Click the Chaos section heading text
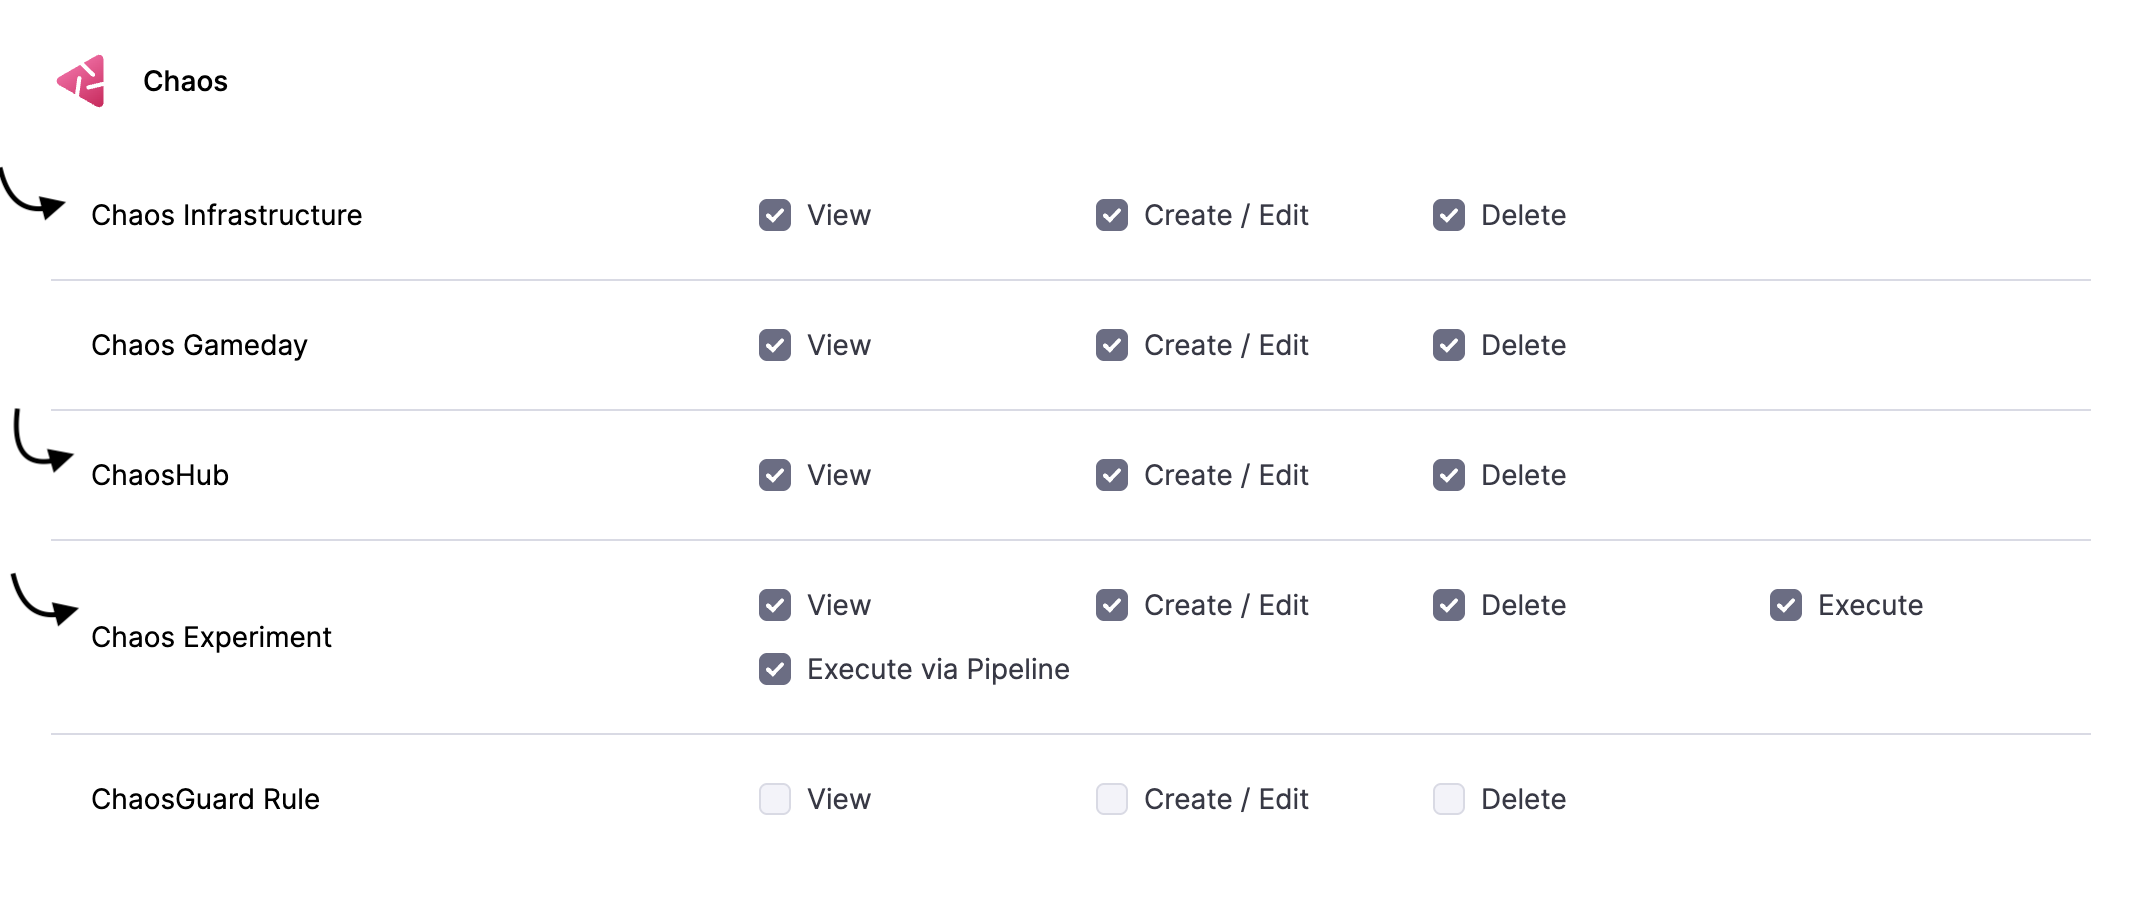The height and width of the screenshot is (907, 2135). (185, 81)
